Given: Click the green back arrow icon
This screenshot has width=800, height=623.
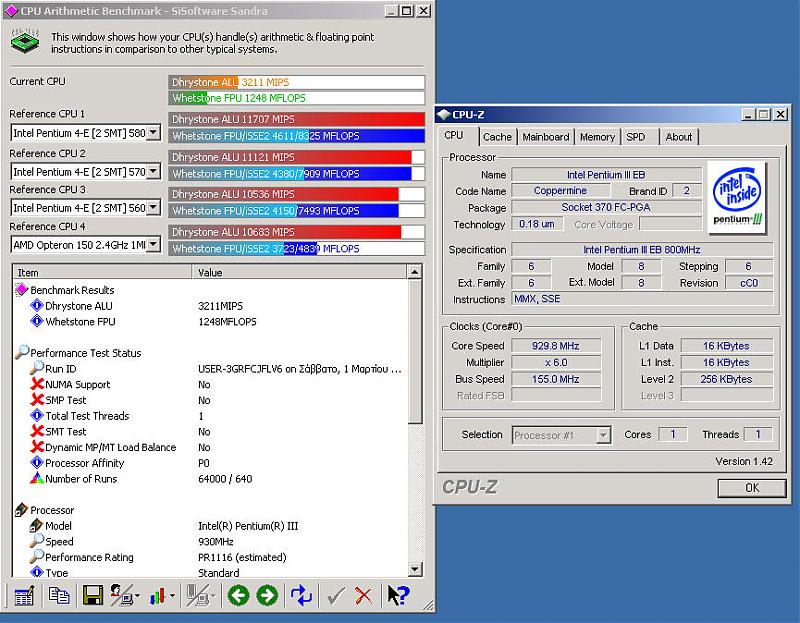Looking at the screenshot, I should point(238,595).
